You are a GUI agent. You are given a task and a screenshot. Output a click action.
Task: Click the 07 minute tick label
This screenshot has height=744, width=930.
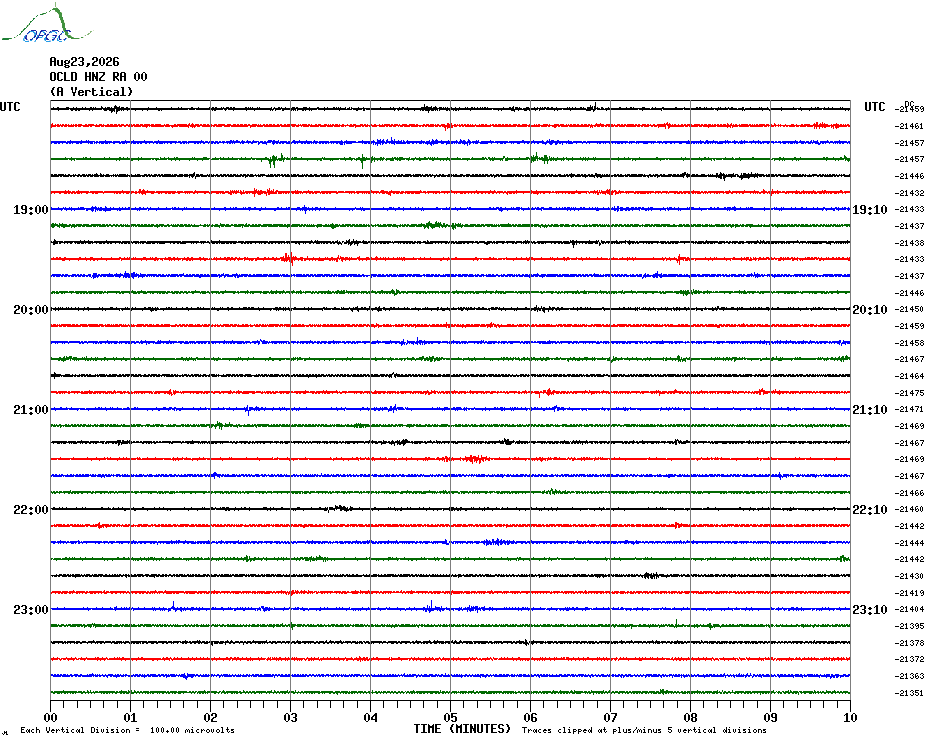(611, 717)
